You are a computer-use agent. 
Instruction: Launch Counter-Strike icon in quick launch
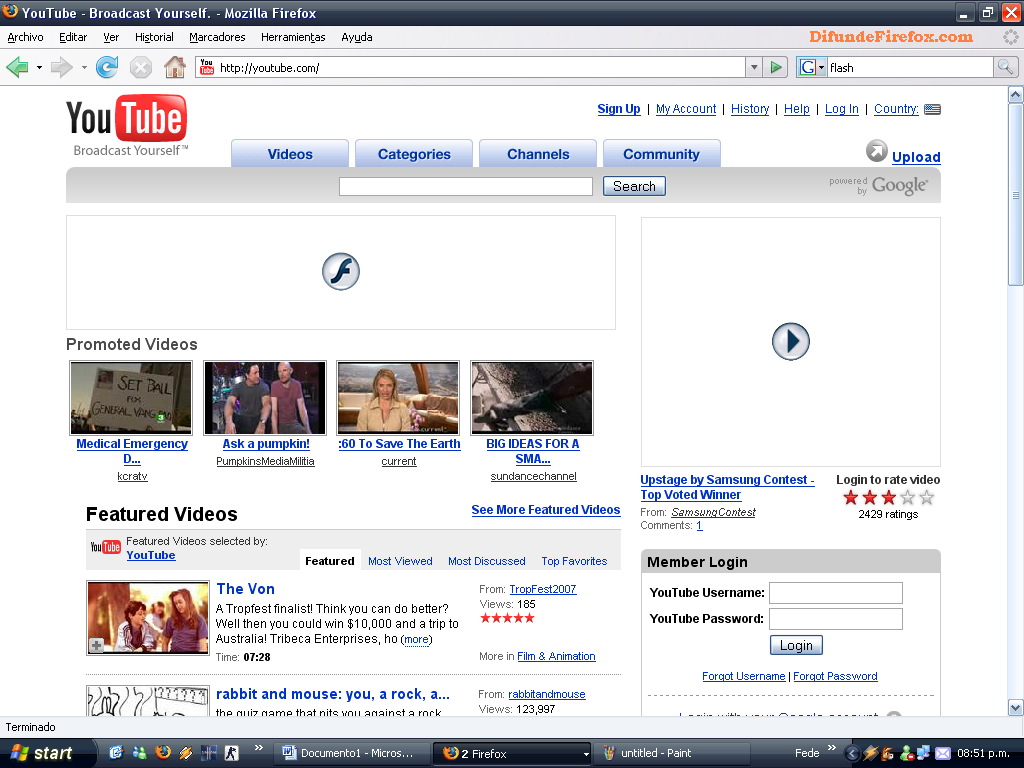click(231, 753)
